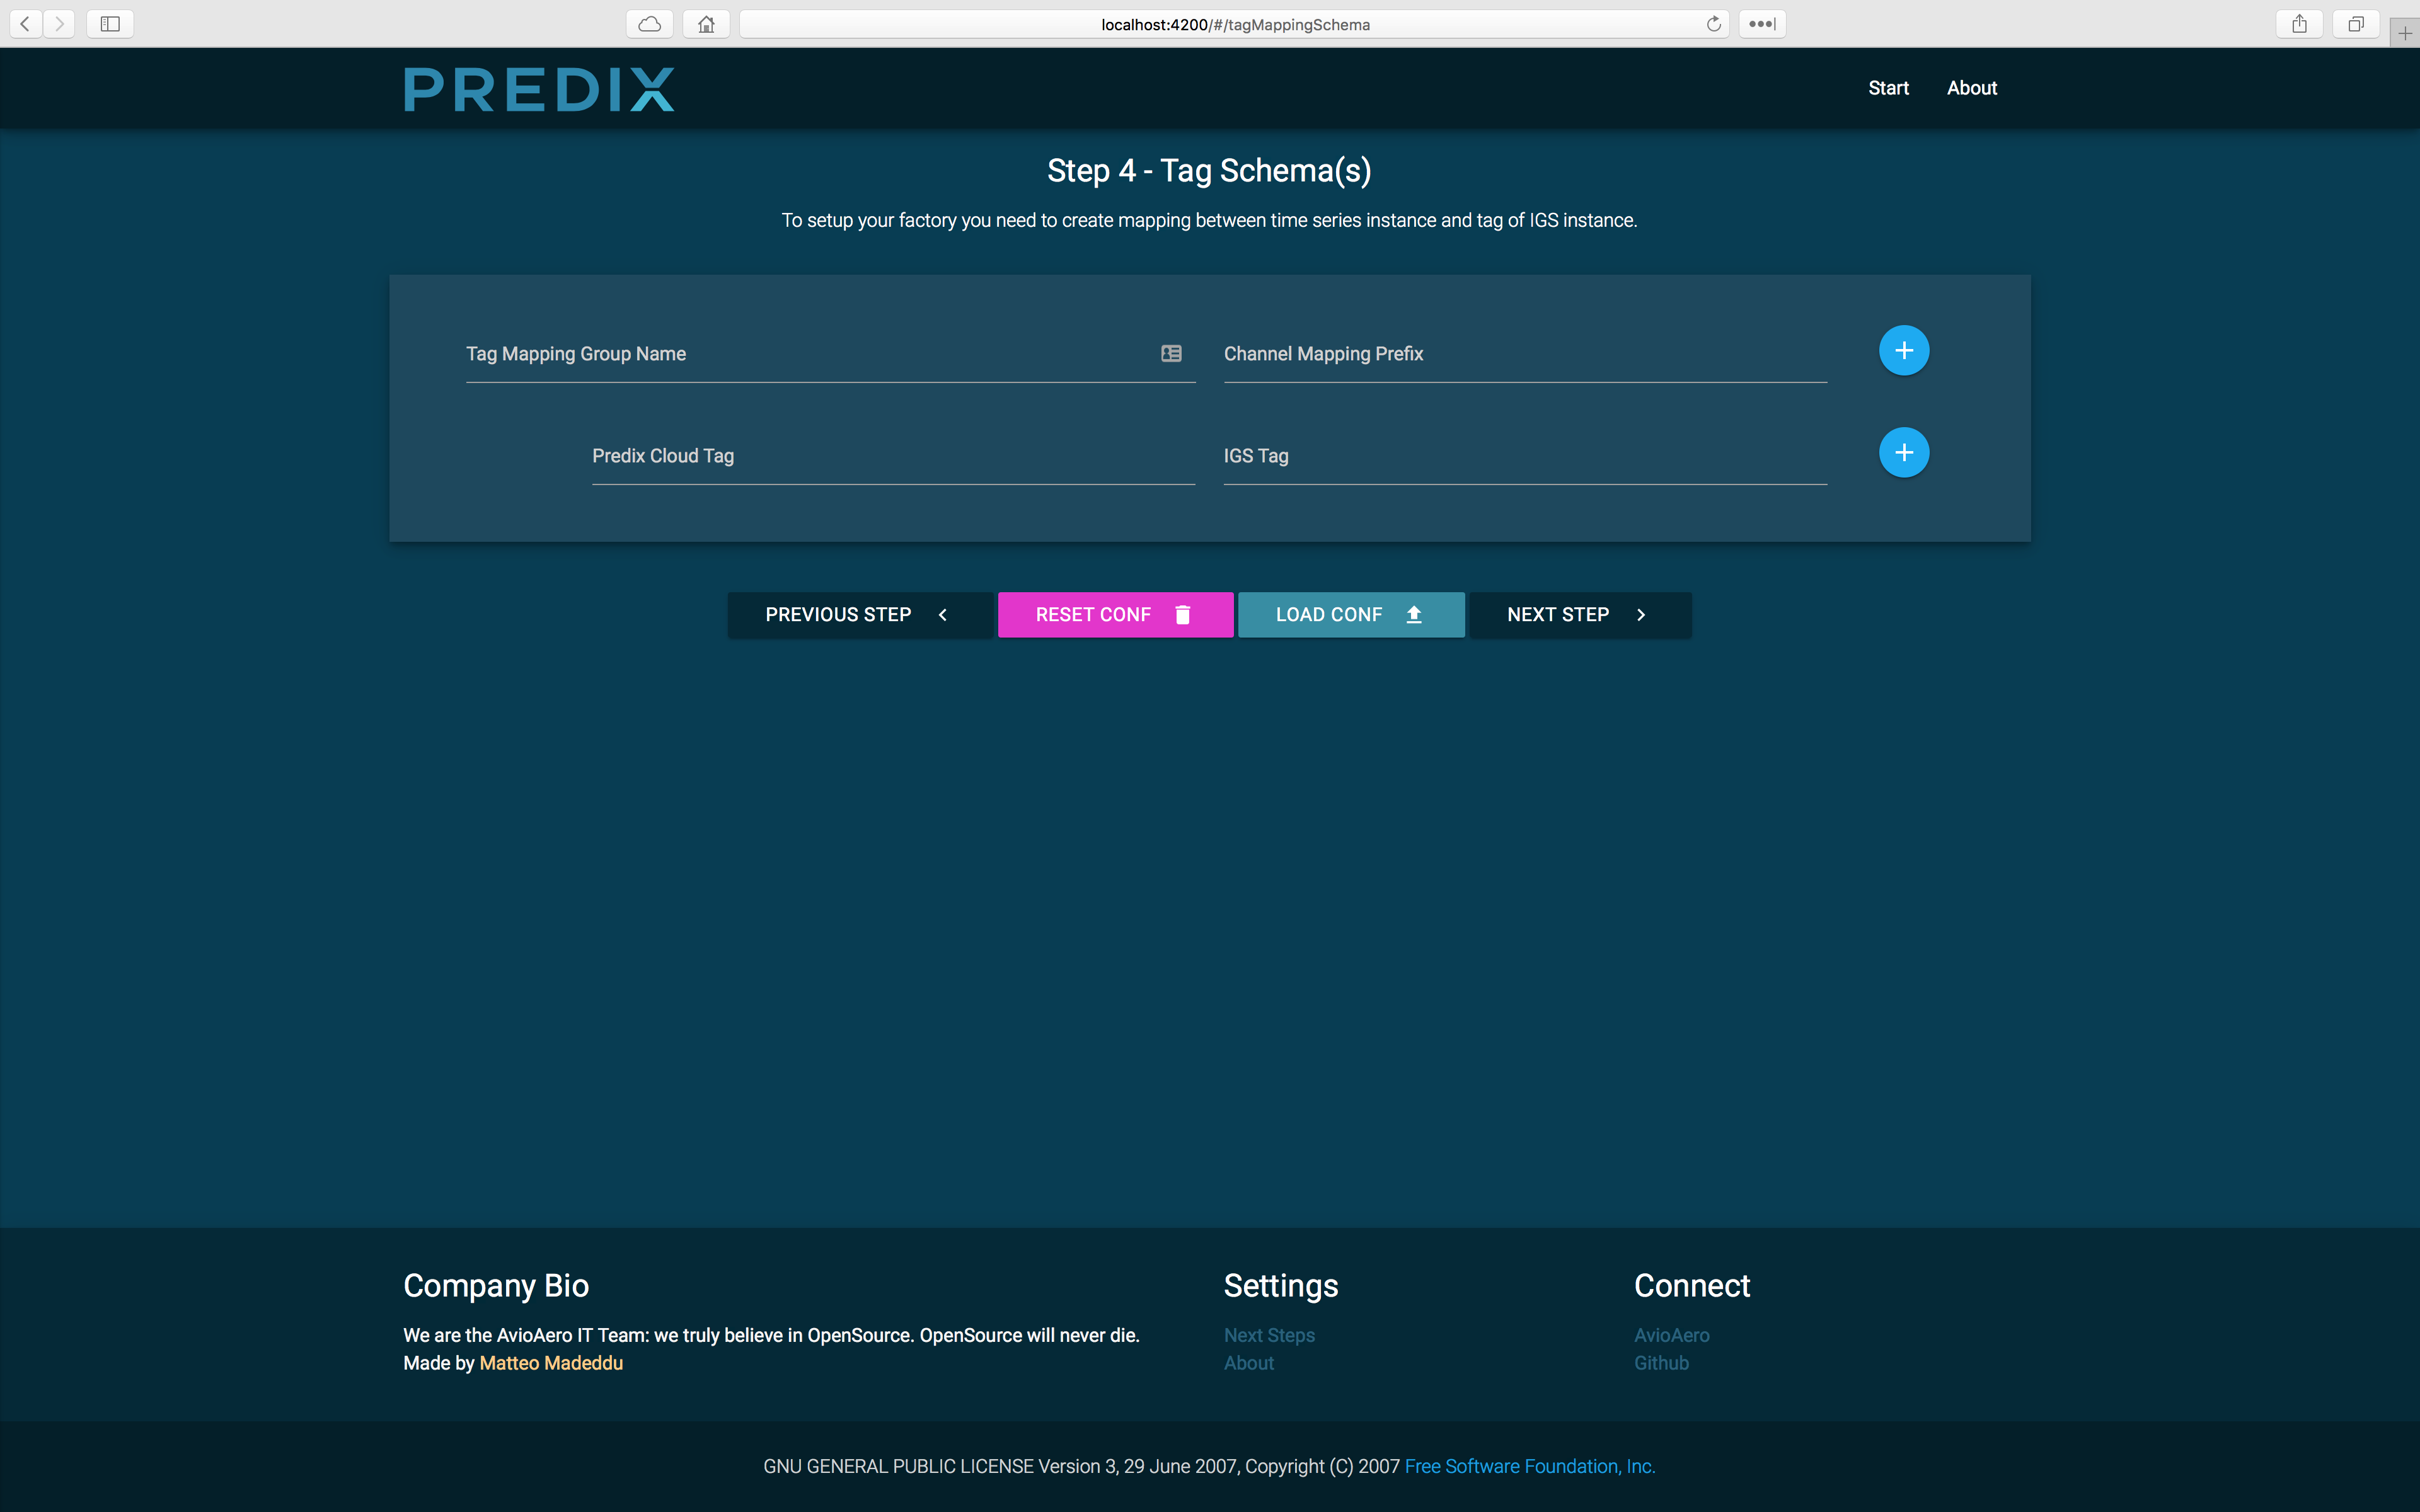Click the Safari home icon
Image resolution: width=2420 pixels, height=1512 pixels.
[x=706, y=24]
